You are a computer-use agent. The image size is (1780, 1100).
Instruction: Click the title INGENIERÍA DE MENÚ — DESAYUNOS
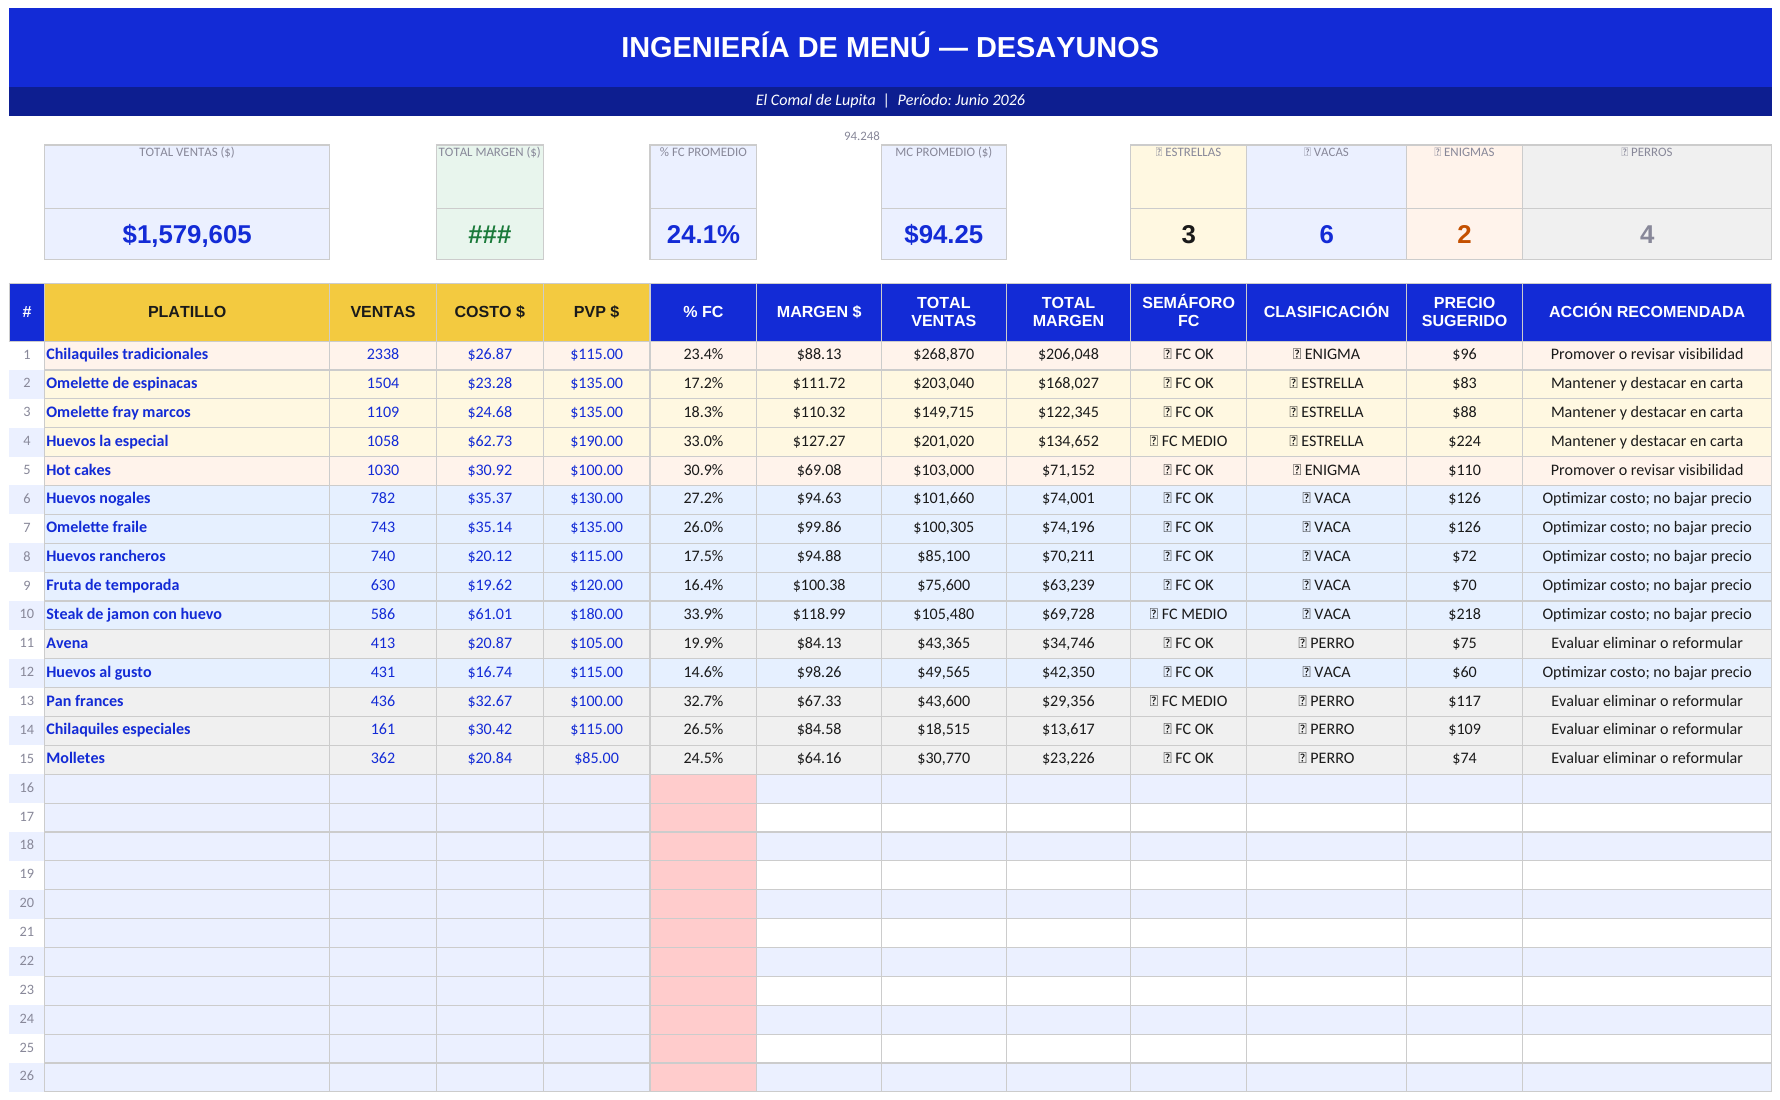pyautogui.click(x=889, y=47)
